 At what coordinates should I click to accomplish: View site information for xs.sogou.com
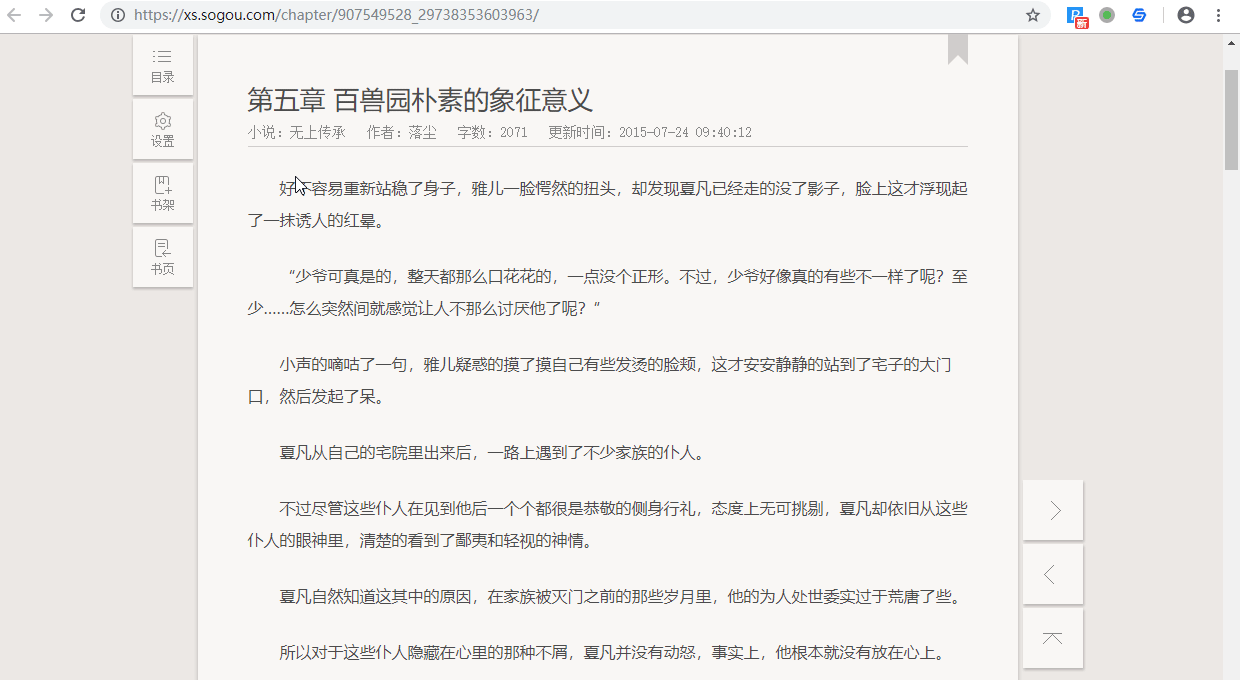click(x=118, y=15)
